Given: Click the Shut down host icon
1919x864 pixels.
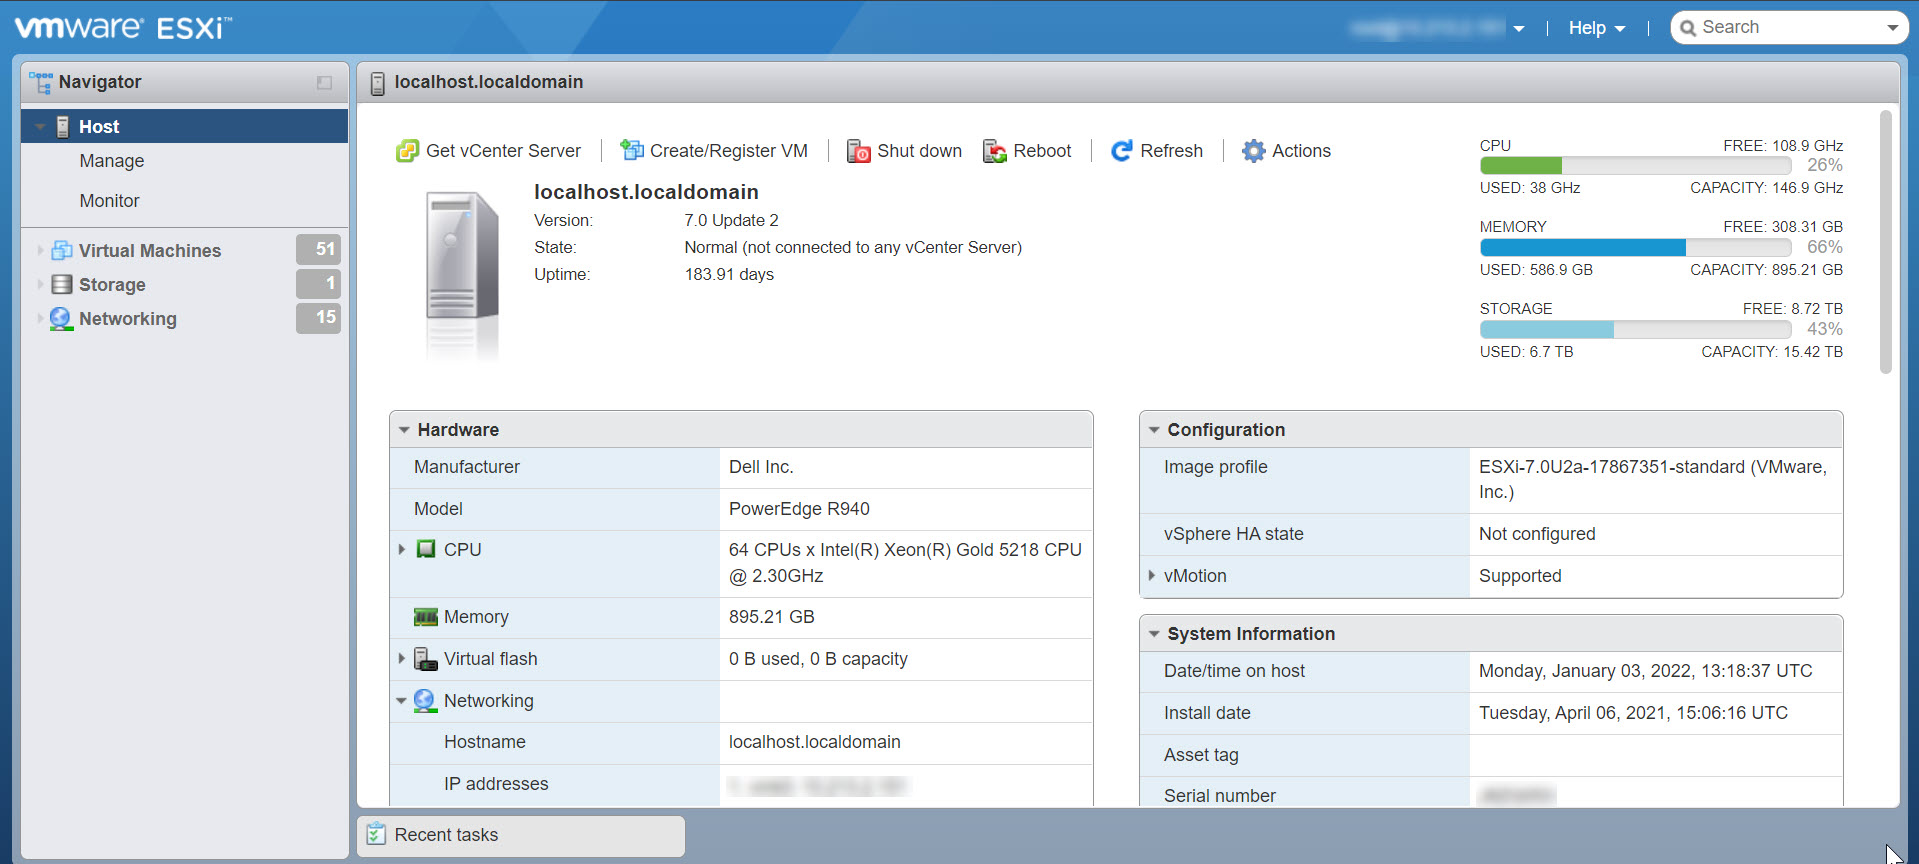Looking at the screenshot, I should click(858, 151).
